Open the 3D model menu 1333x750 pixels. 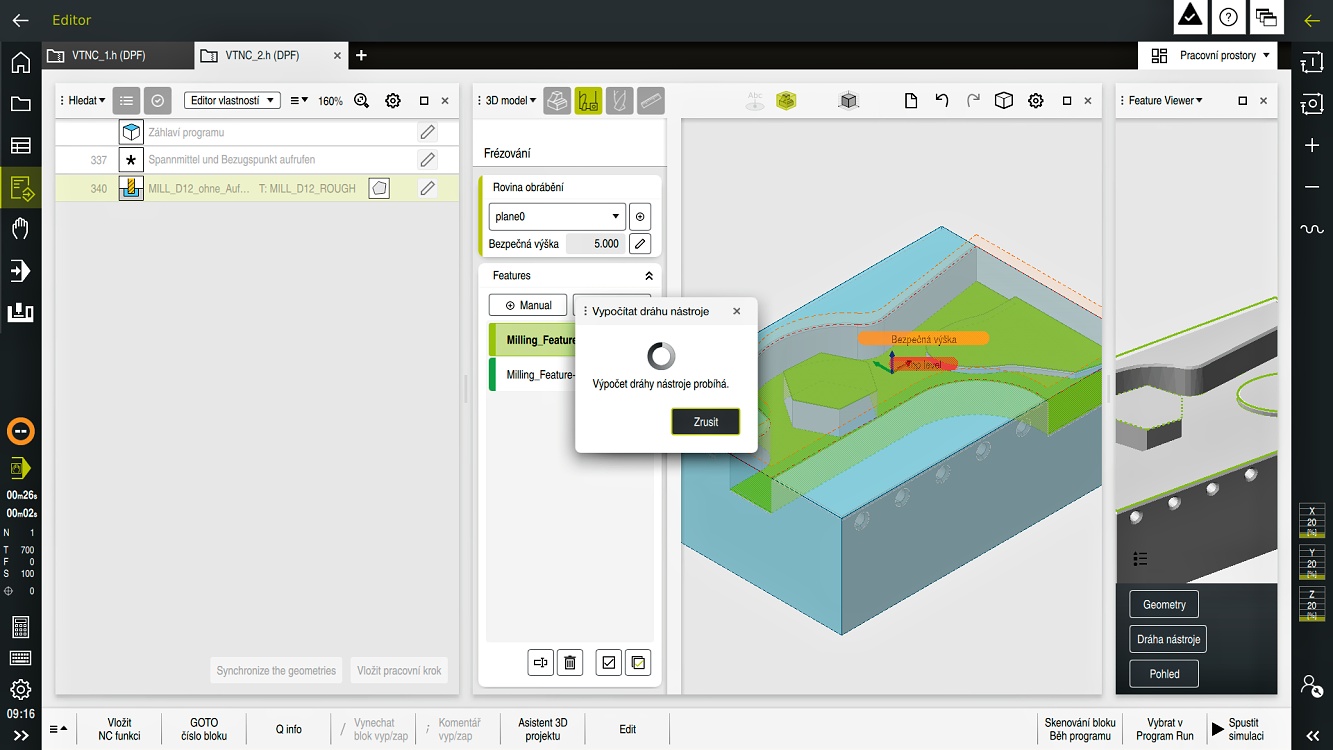[511, 101]
